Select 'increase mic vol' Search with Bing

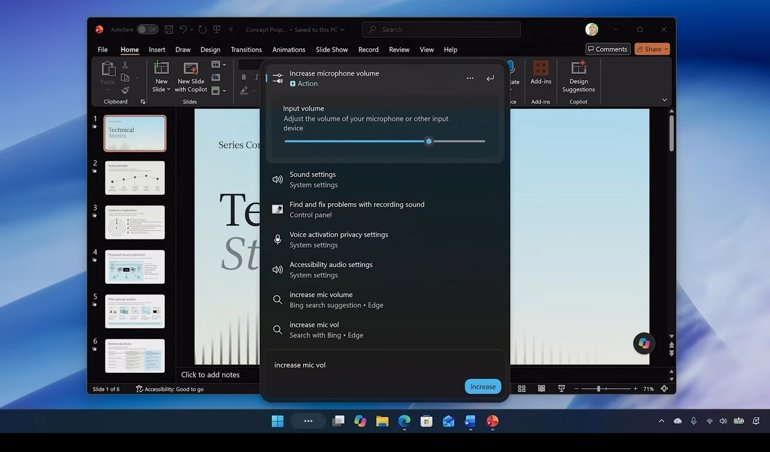pyautogui.click(x=384, y=330)
